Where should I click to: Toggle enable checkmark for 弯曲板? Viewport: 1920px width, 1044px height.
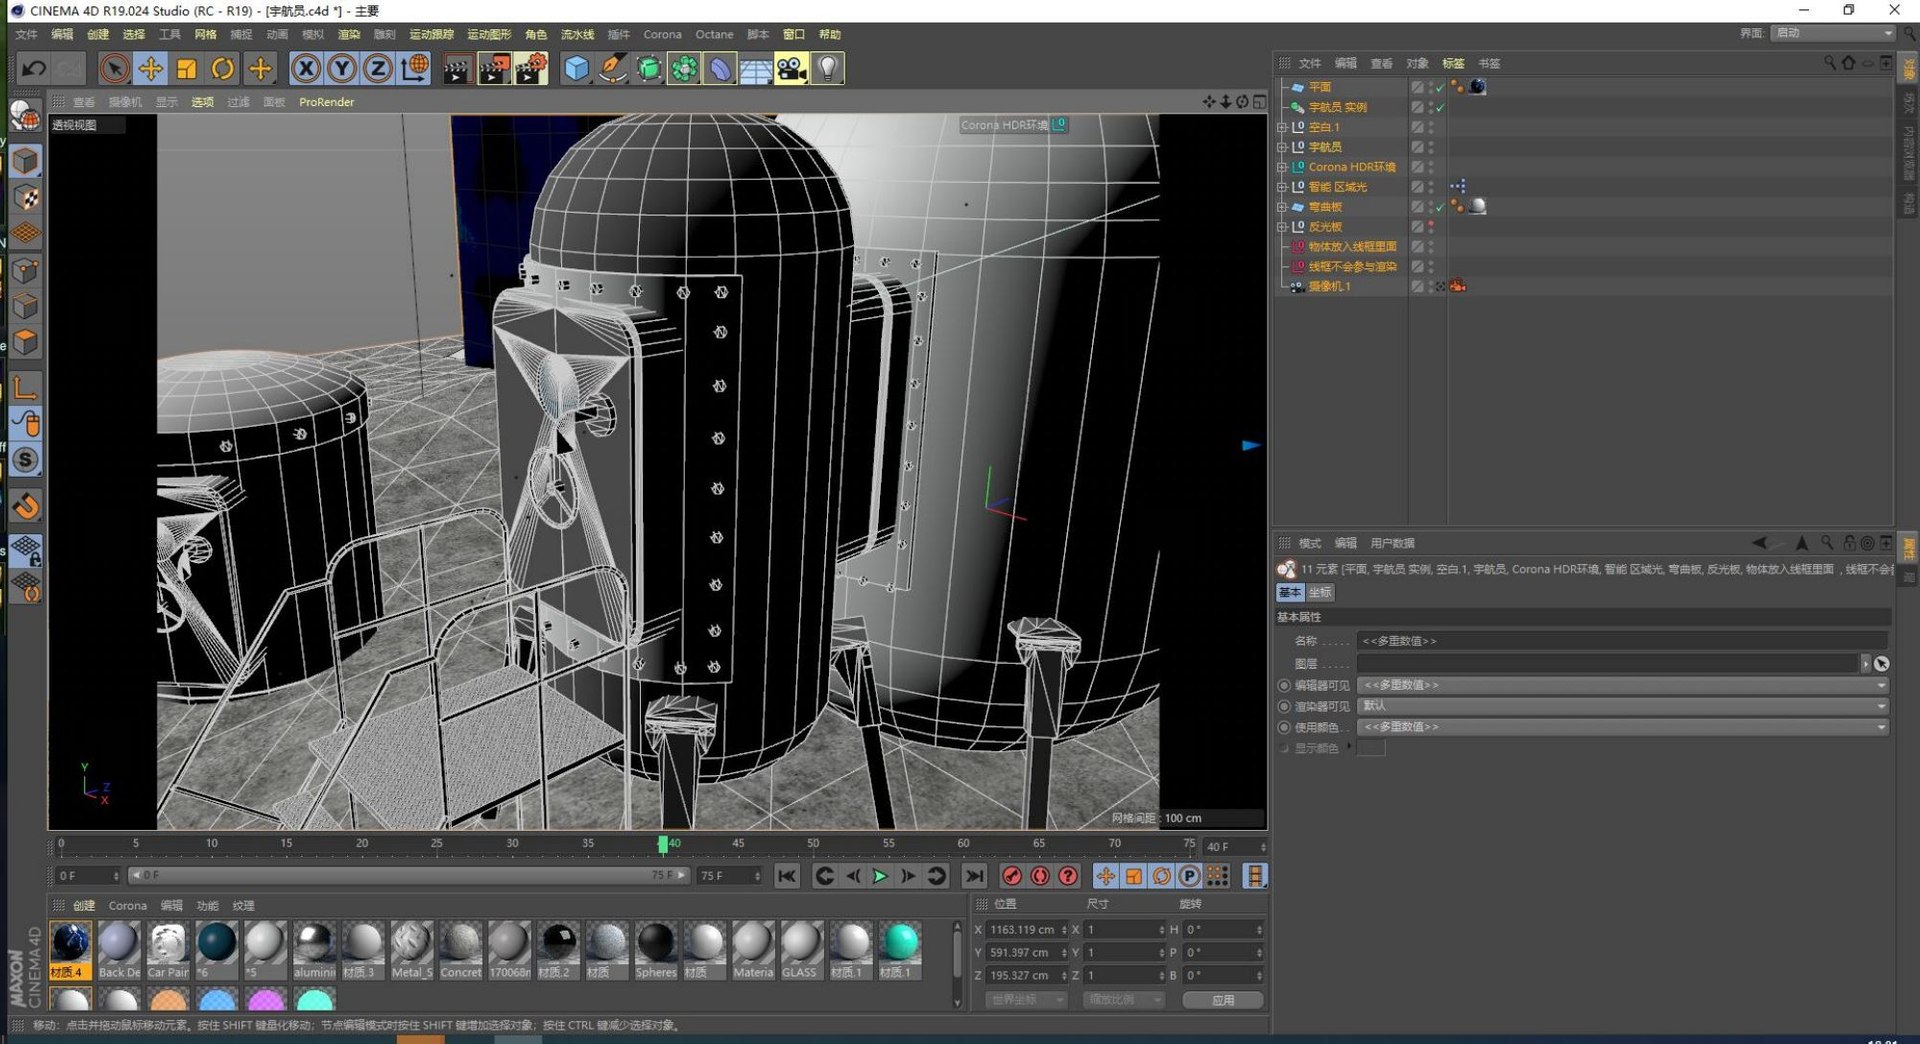[1440, 207]
